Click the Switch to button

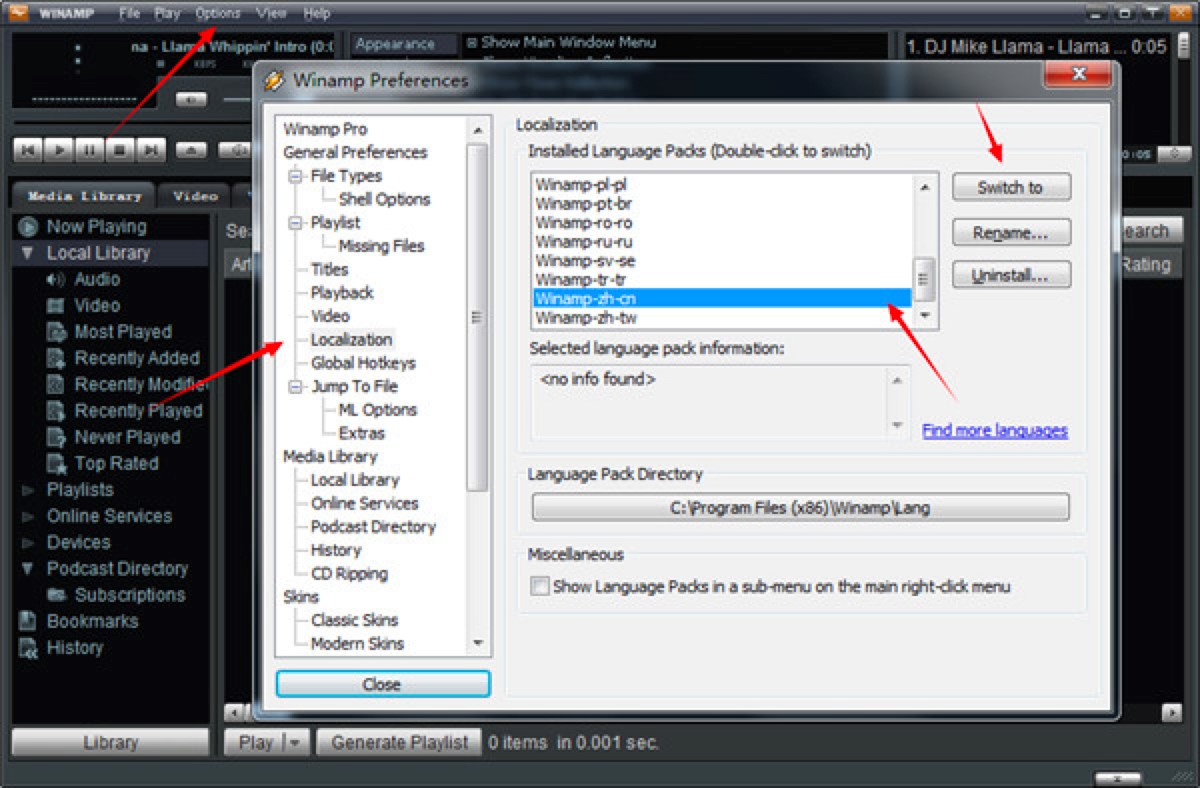[1011, 186]
